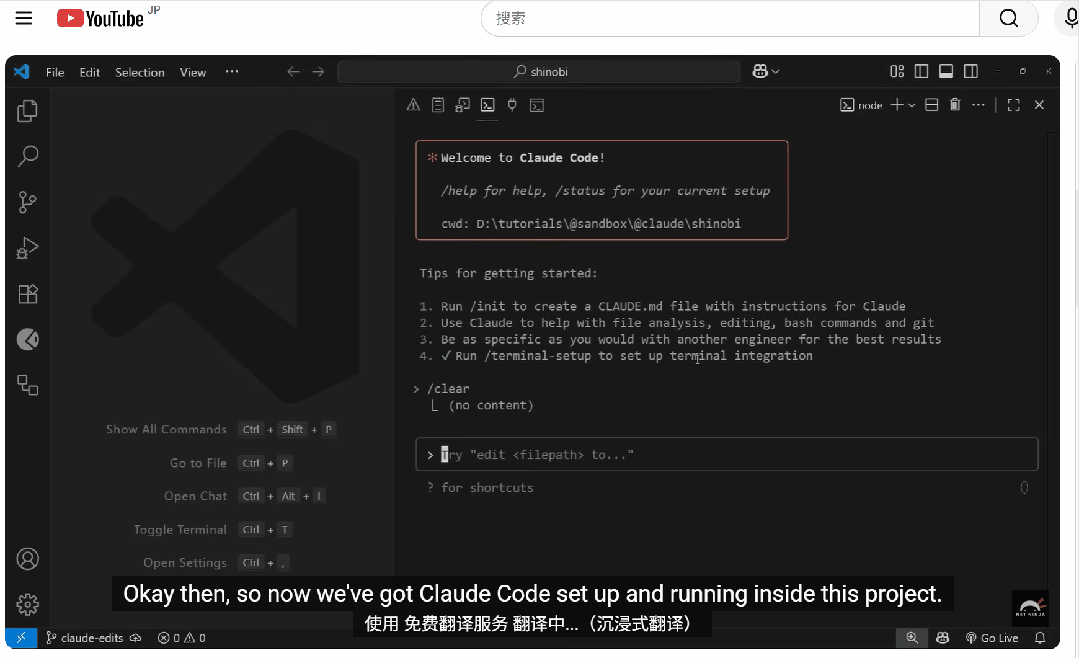Close the terminal panel
Image resolution: width=1079 pixels, height=658 pixels.
click(x=1039, y=105)
